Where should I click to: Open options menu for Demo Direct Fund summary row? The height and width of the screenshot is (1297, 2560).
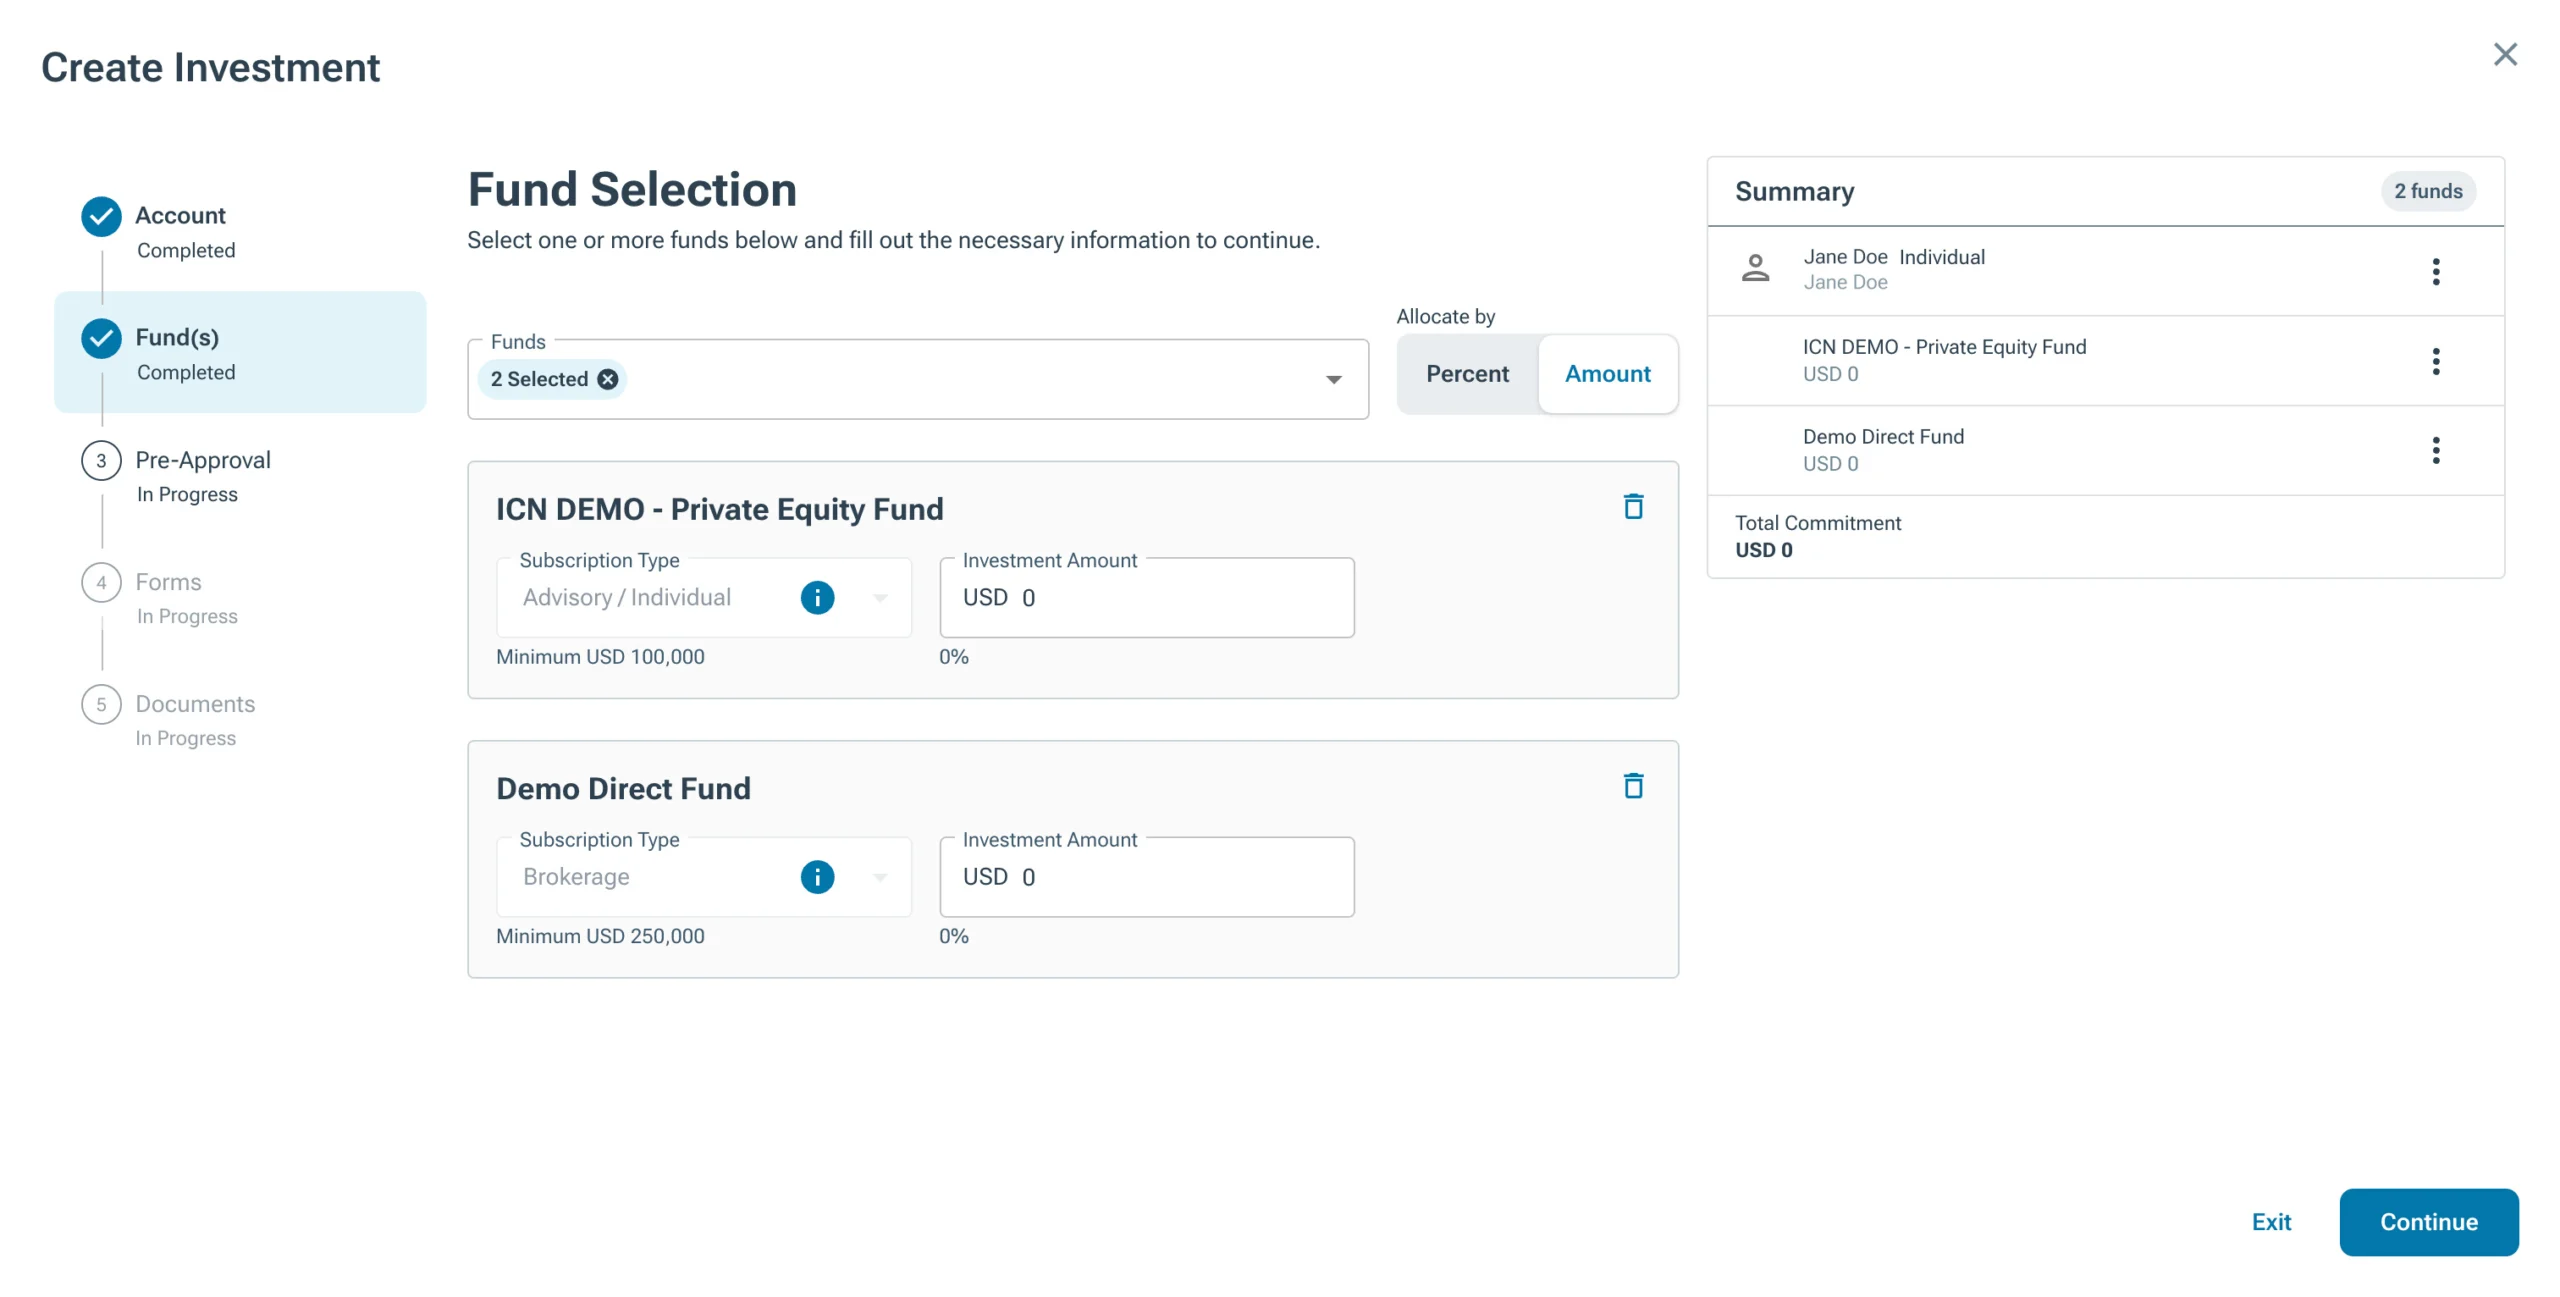tap(2436, 451)
